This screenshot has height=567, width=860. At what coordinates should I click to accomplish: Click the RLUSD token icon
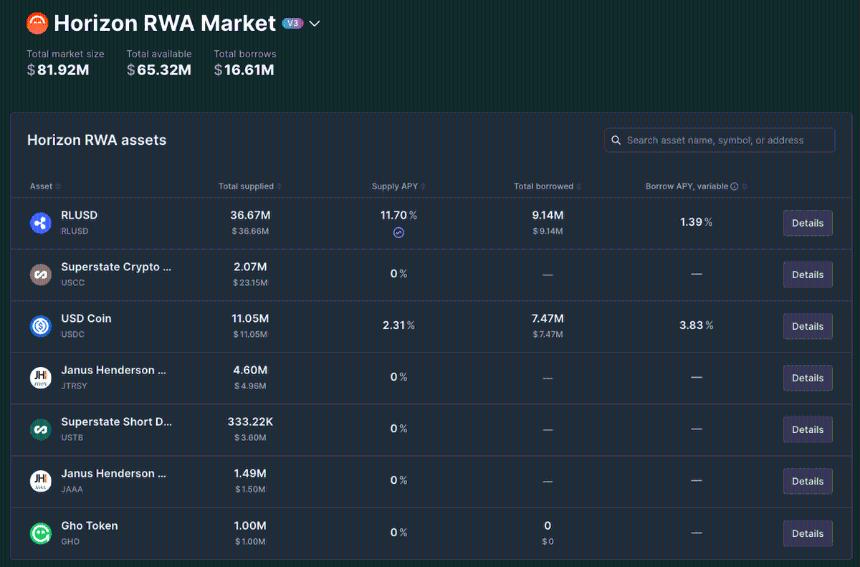pos(41,223)
